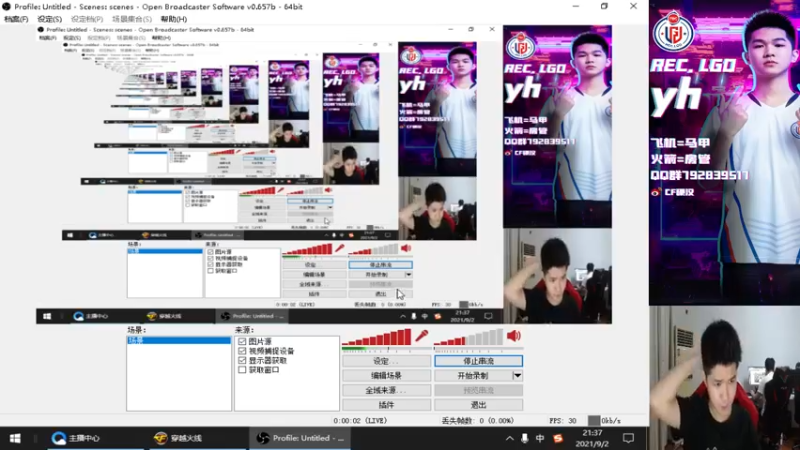
Task: Select the highlighted 场景 item in scene list
Action: point(179,340)
